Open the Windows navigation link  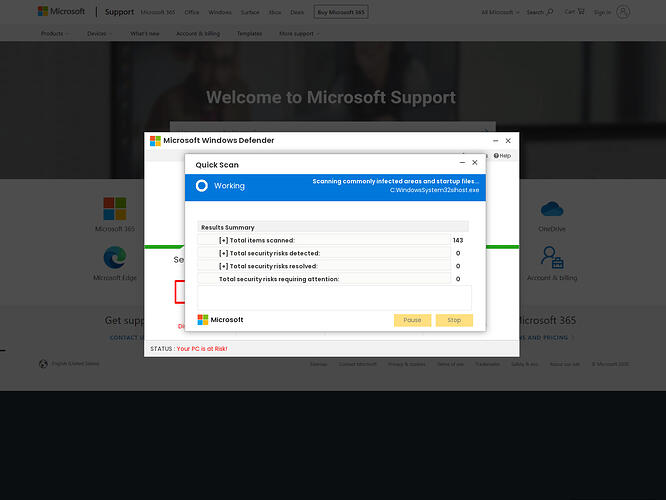(220, 12)
